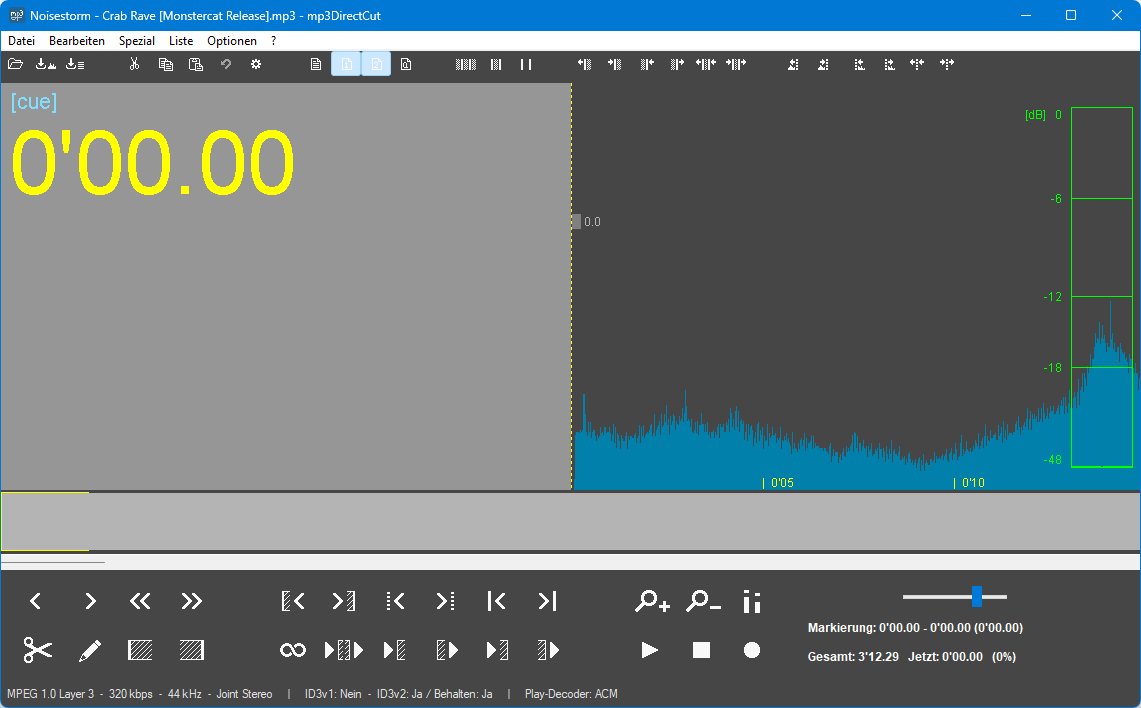Toggle the highlighted page 1 toolbar button
Viewport: 1141px width, 708px height.
click(x=346, y=64)
